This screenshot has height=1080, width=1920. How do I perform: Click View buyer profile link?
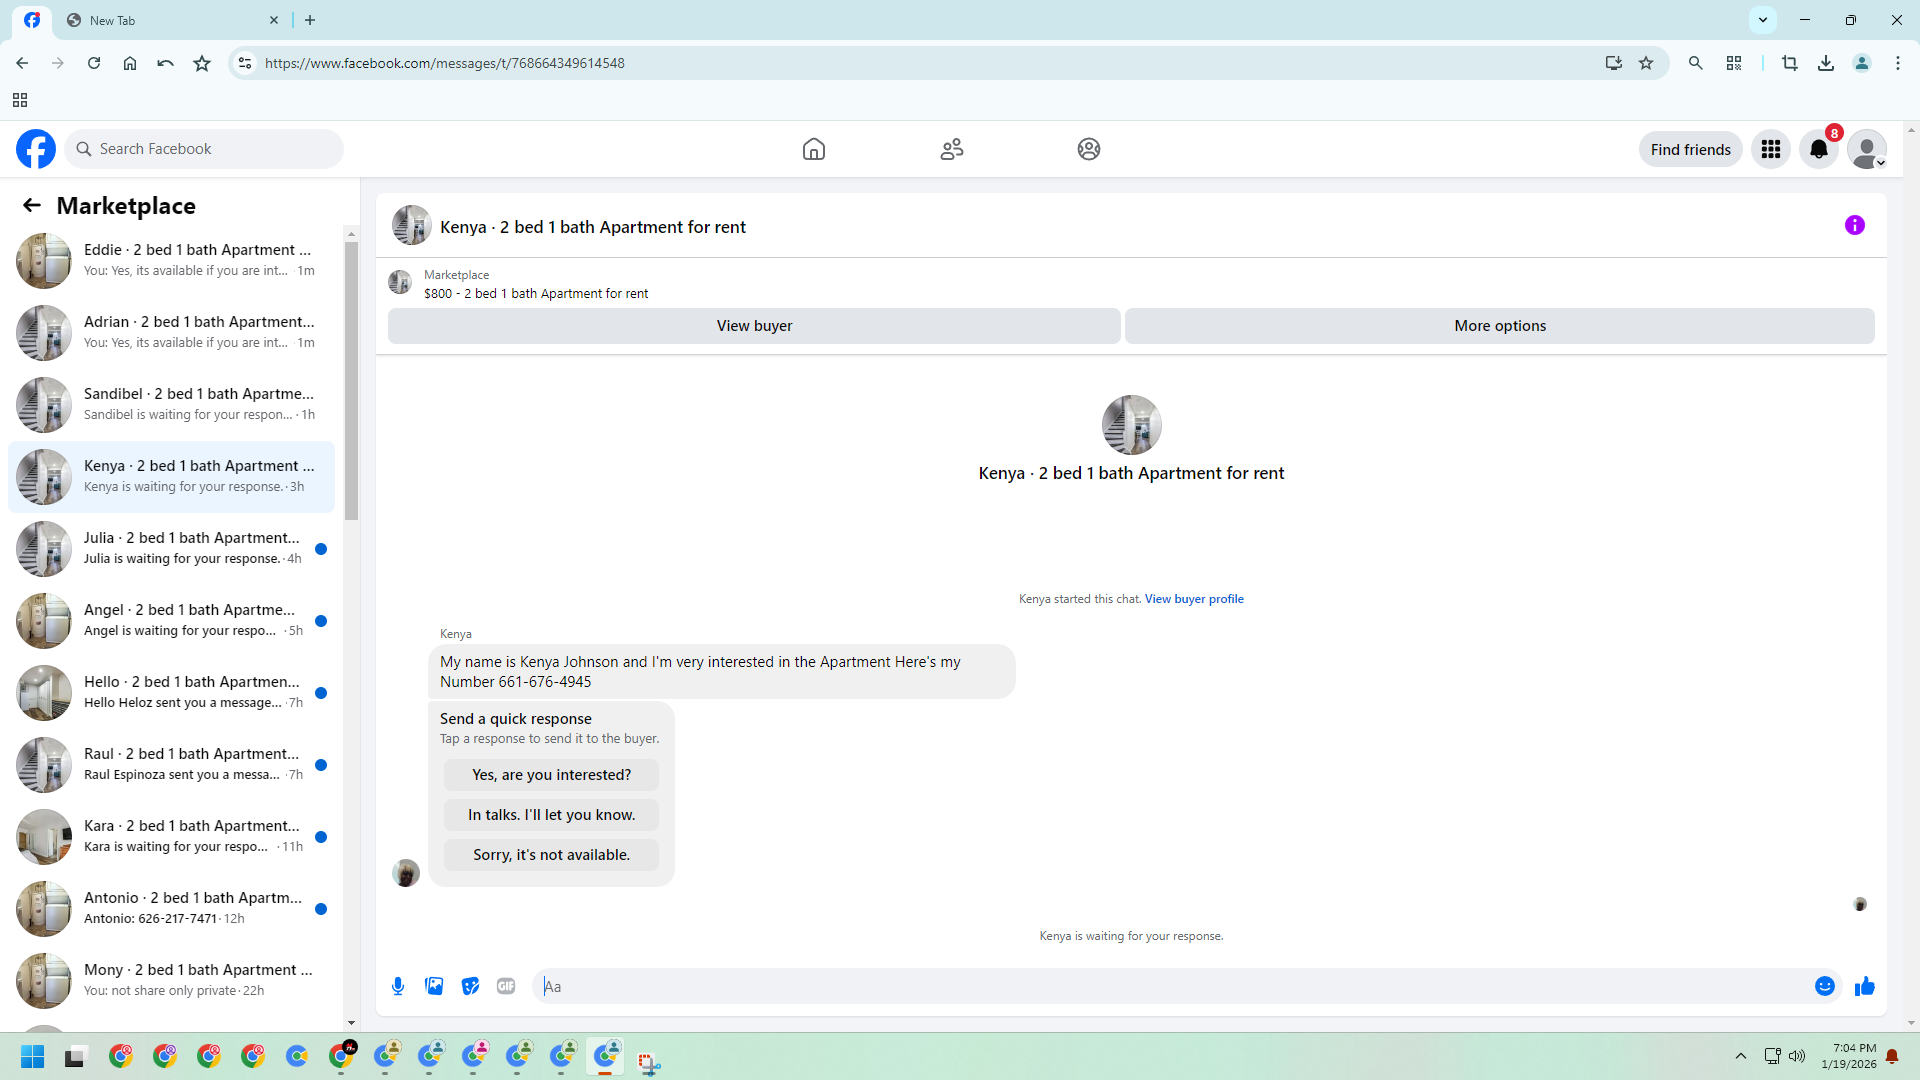point(1194,599)
